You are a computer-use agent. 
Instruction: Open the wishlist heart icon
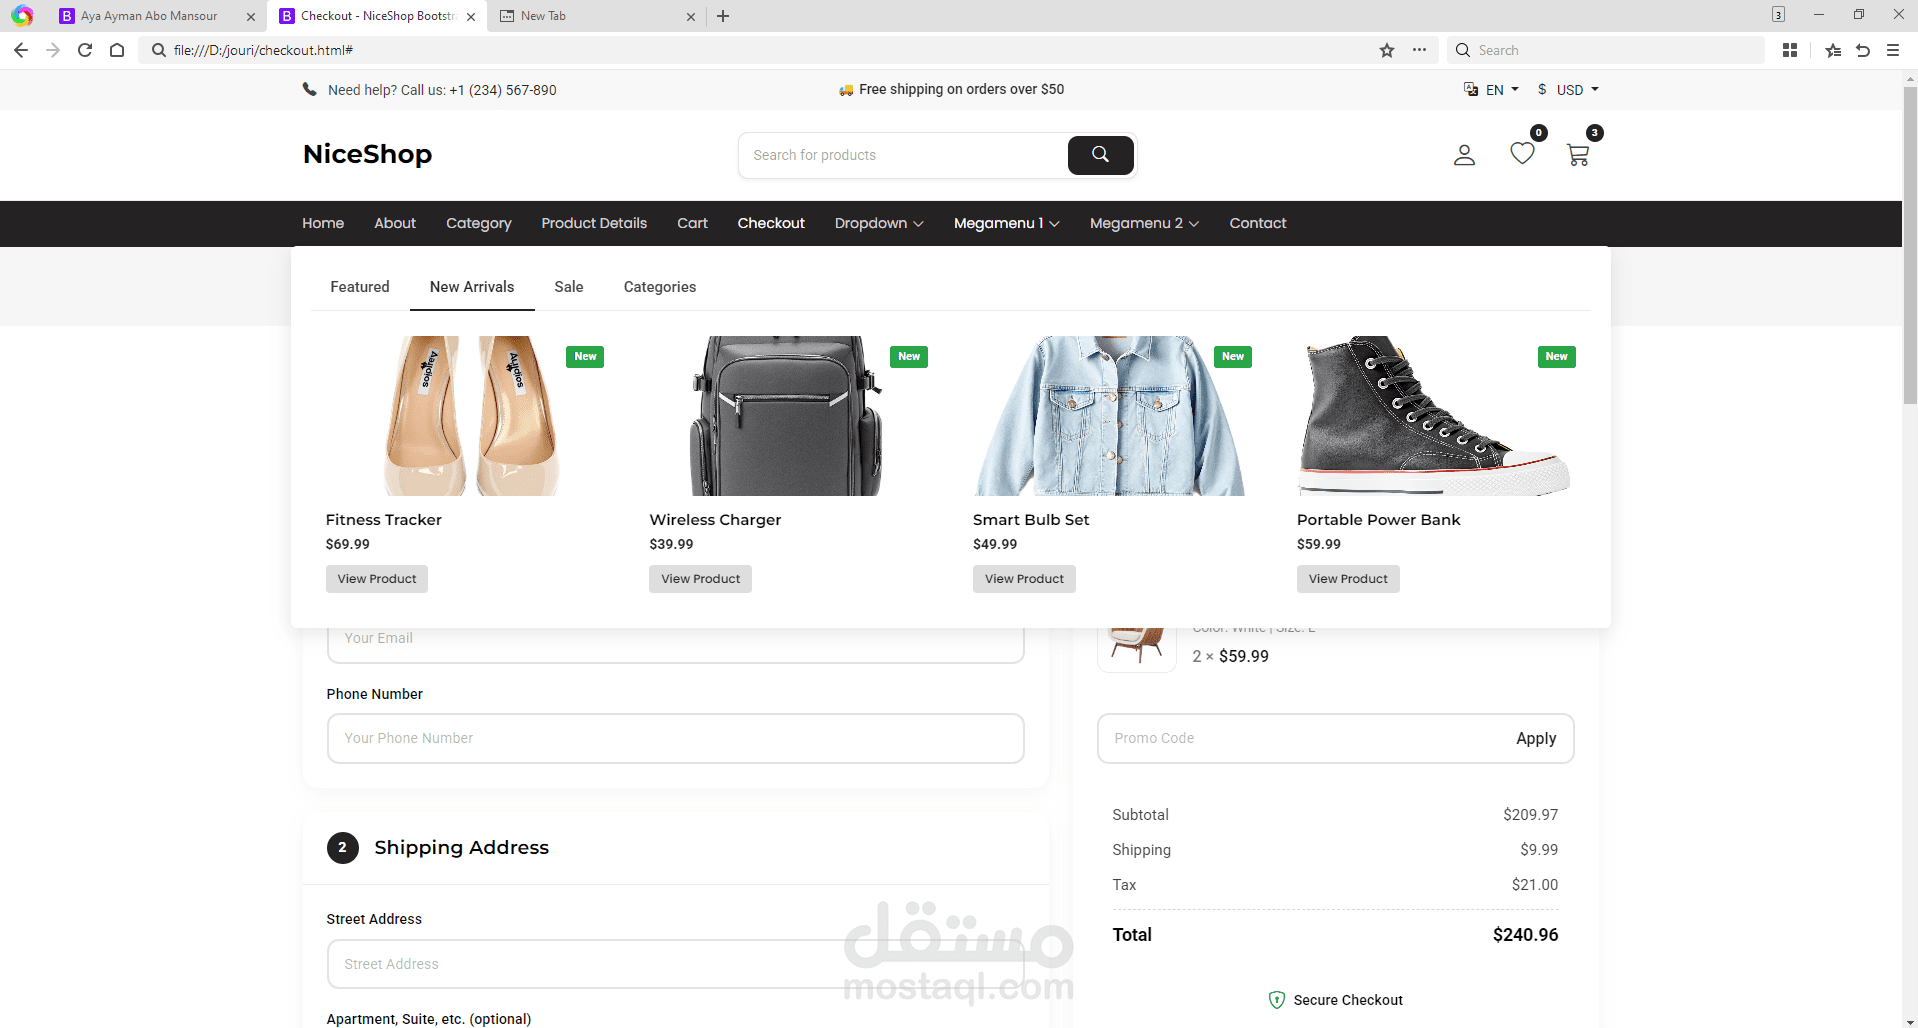[1522, 154]
